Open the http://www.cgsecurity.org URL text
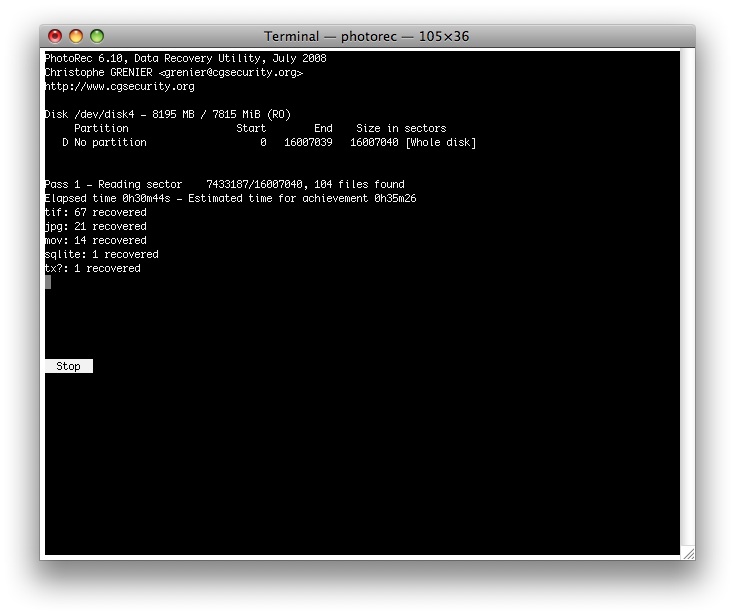This screenshot has height=615, width=735. click(119, 86)
